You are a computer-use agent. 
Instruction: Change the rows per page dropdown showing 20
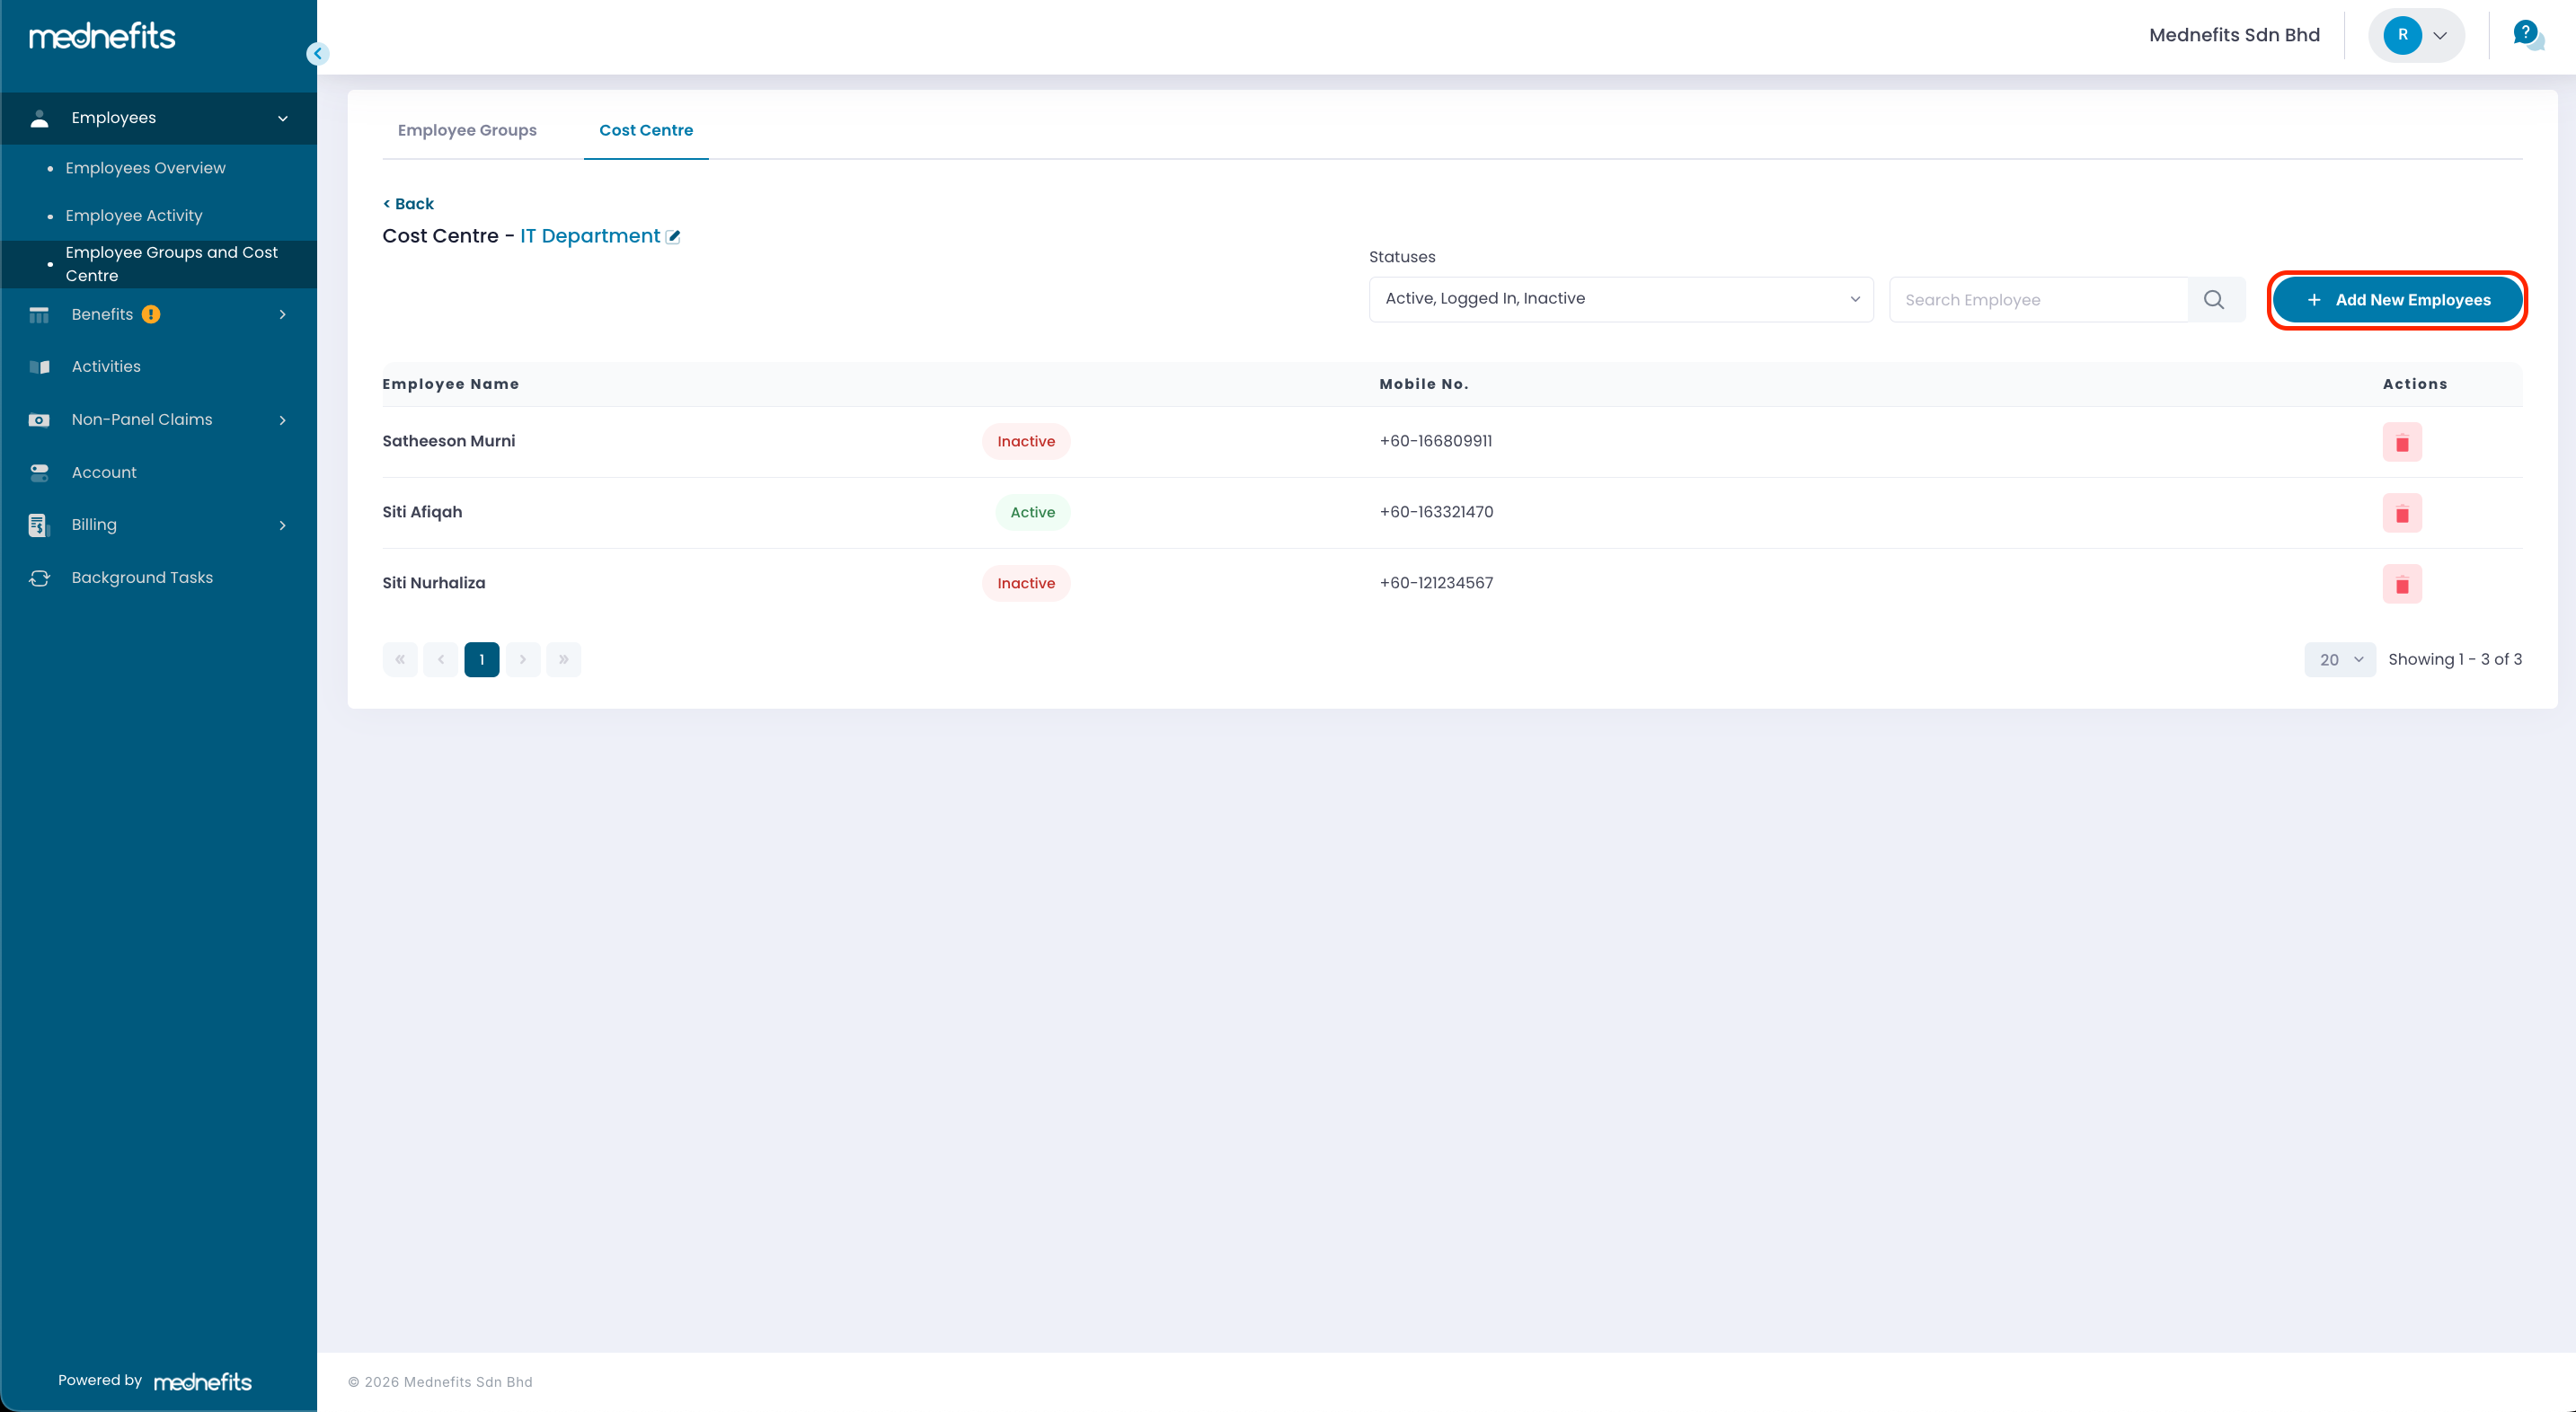[x=2339, y=660]
